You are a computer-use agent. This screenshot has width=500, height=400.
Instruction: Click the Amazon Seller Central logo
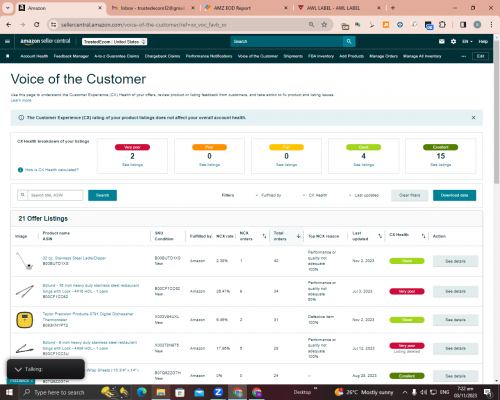tap(45, 41)
